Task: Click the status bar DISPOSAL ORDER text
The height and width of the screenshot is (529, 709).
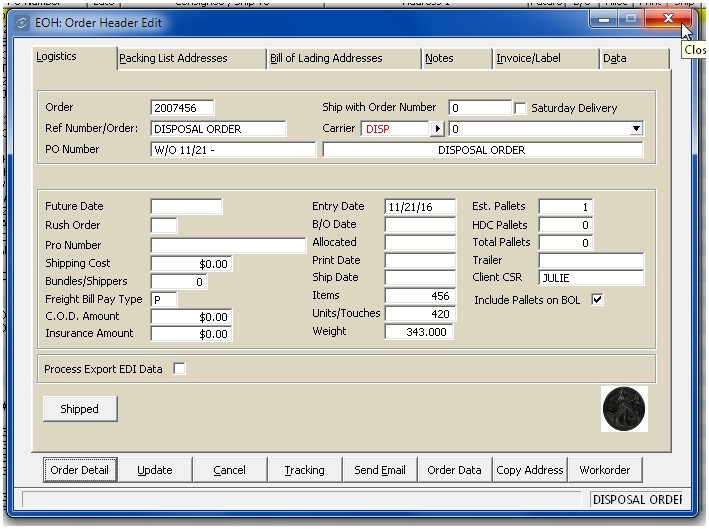Action: (638, 500)
